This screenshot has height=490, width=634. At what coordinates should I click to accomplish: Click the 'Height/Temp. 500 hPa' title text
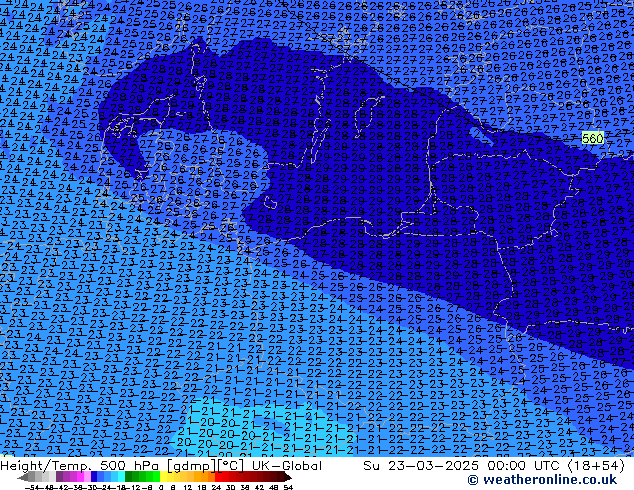[82, 466]
